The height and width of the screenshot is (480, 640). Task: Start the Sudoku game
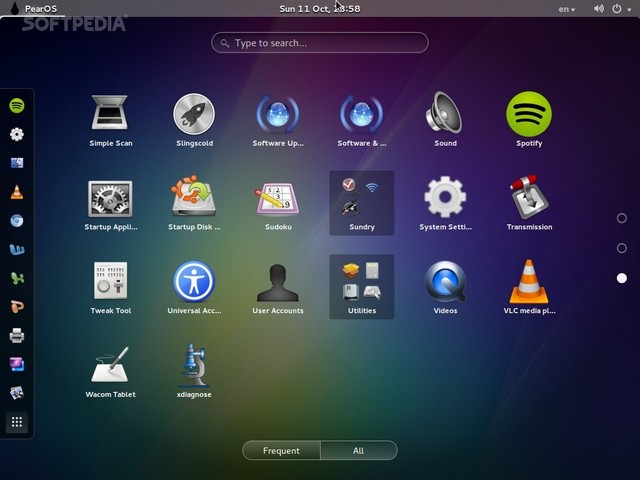(x=278, y=203)
